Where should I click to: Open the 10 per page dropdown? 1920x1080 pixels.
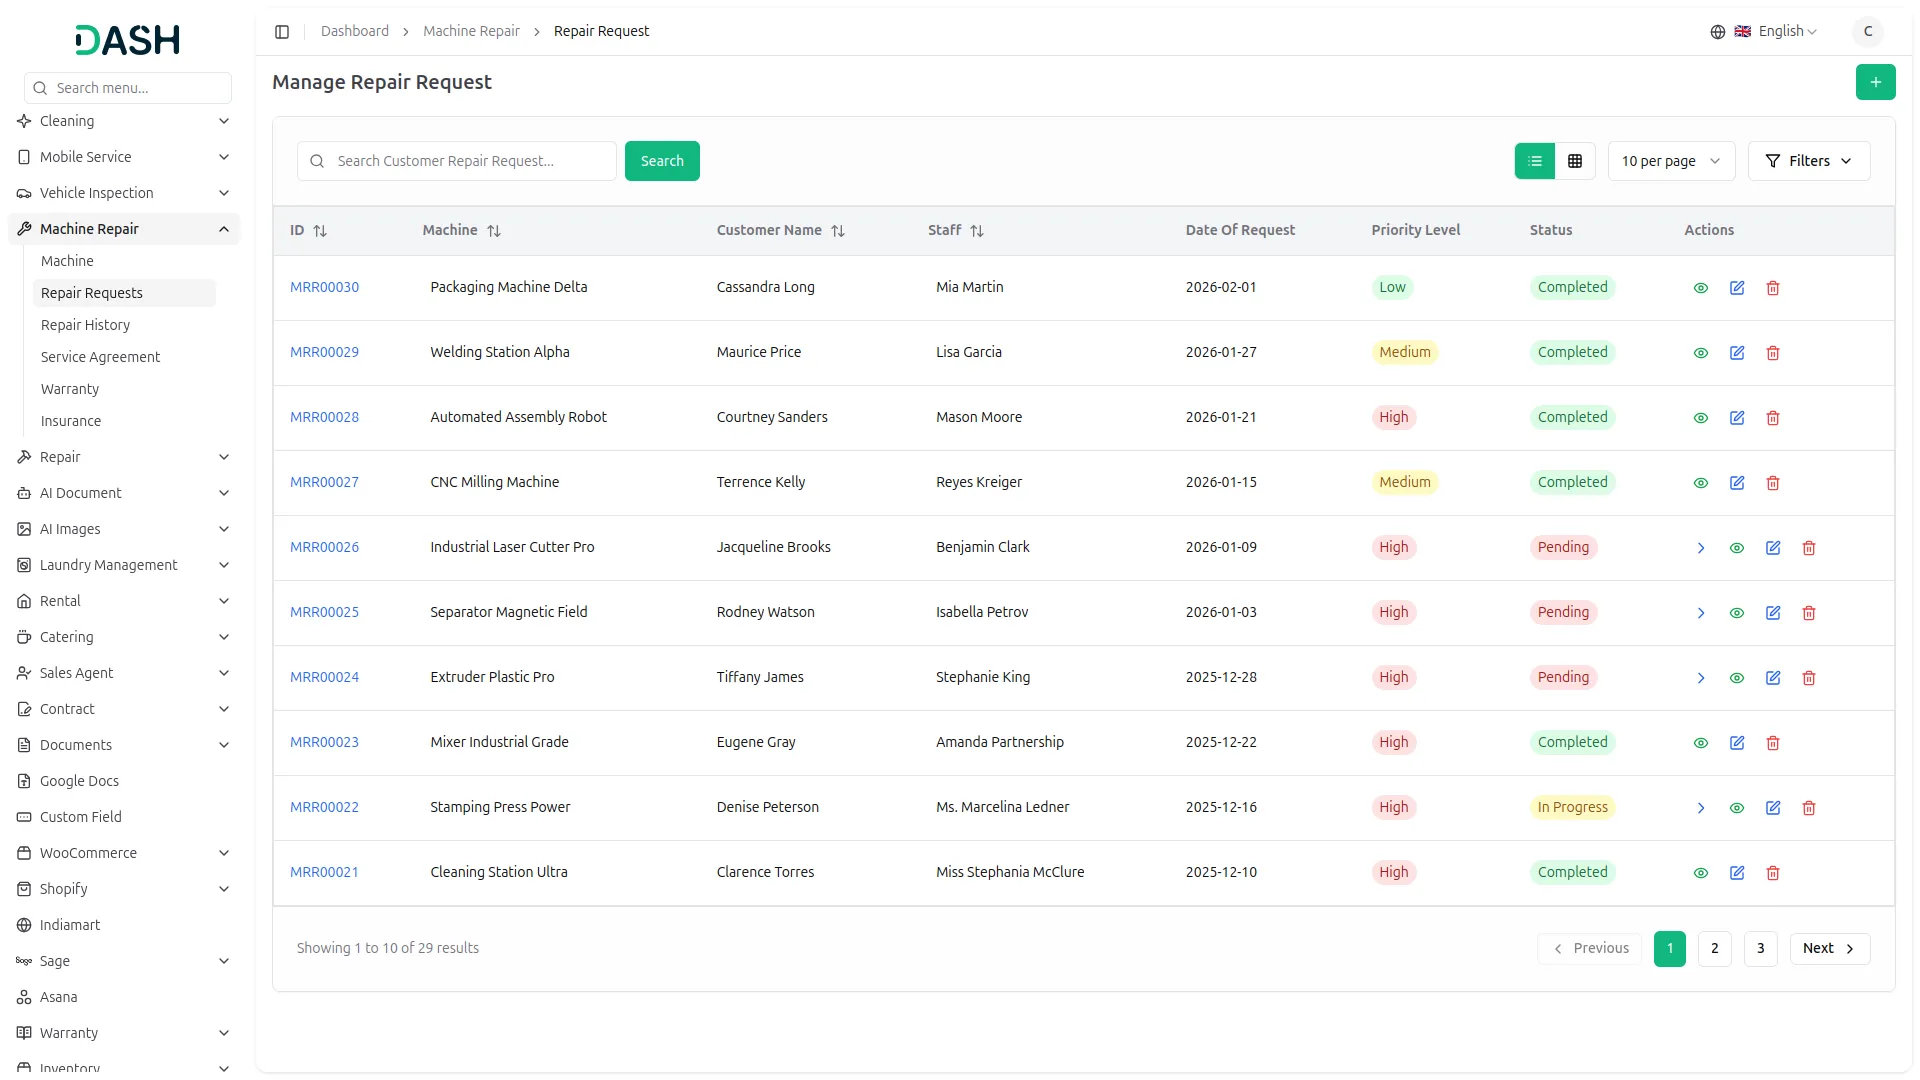(1670, 161)
